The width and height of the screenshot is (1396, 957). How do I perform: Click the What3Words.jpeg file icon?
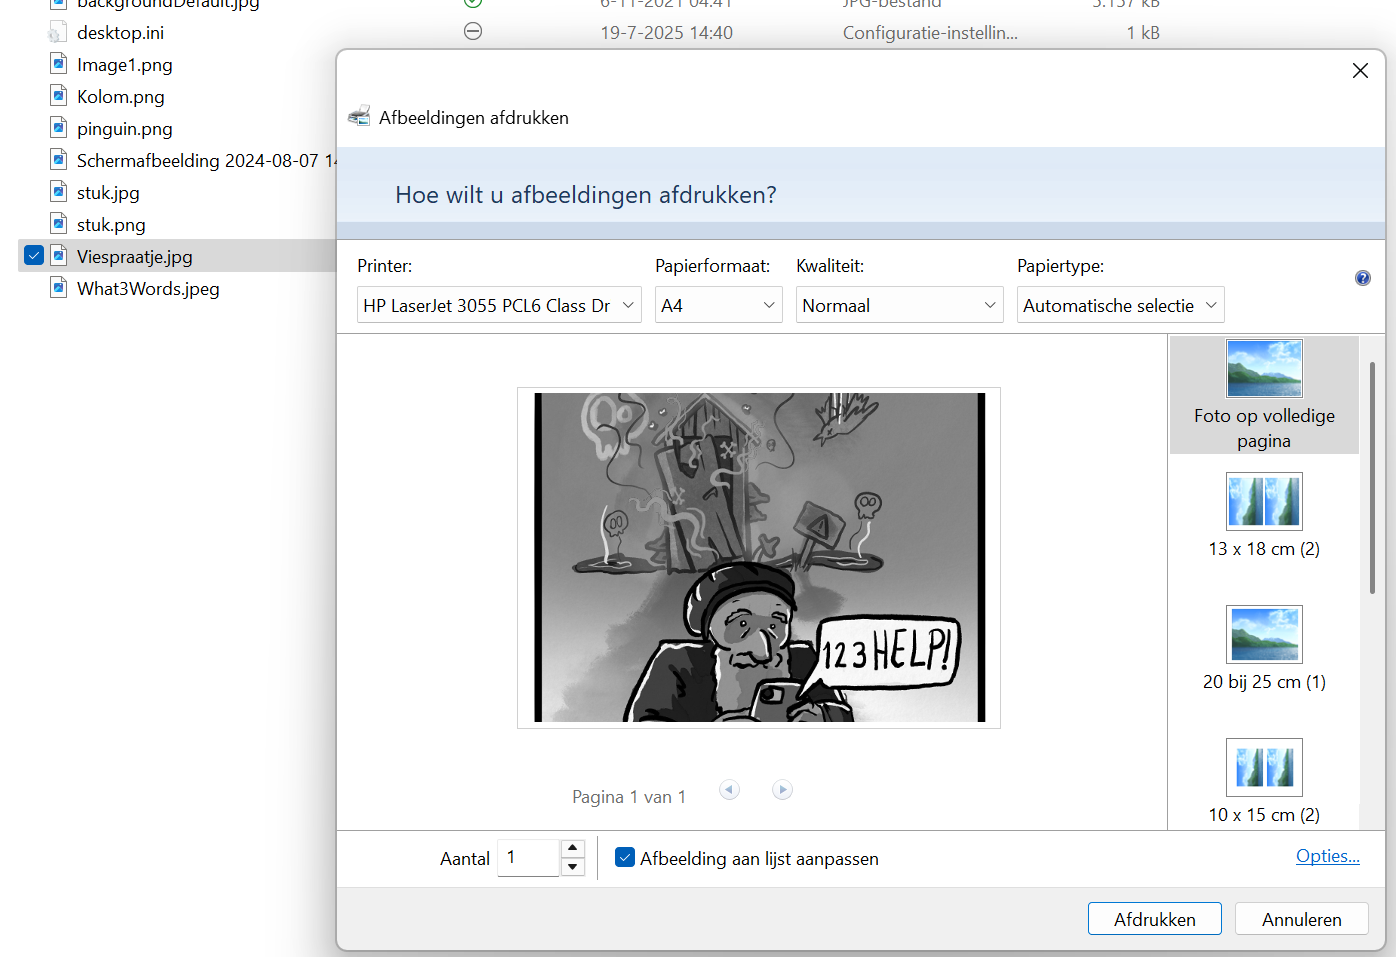coord(57,288)
